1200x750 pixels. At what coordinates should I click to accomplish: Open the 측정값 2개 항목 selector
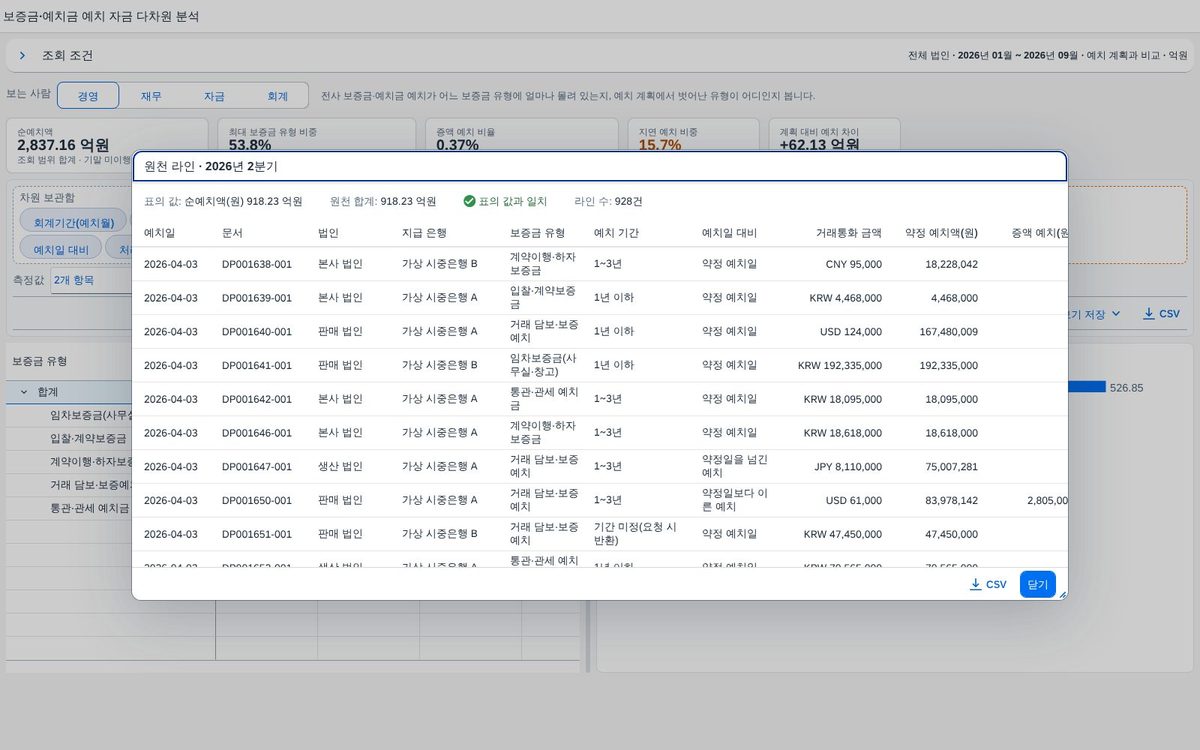(x=92, y=280)
